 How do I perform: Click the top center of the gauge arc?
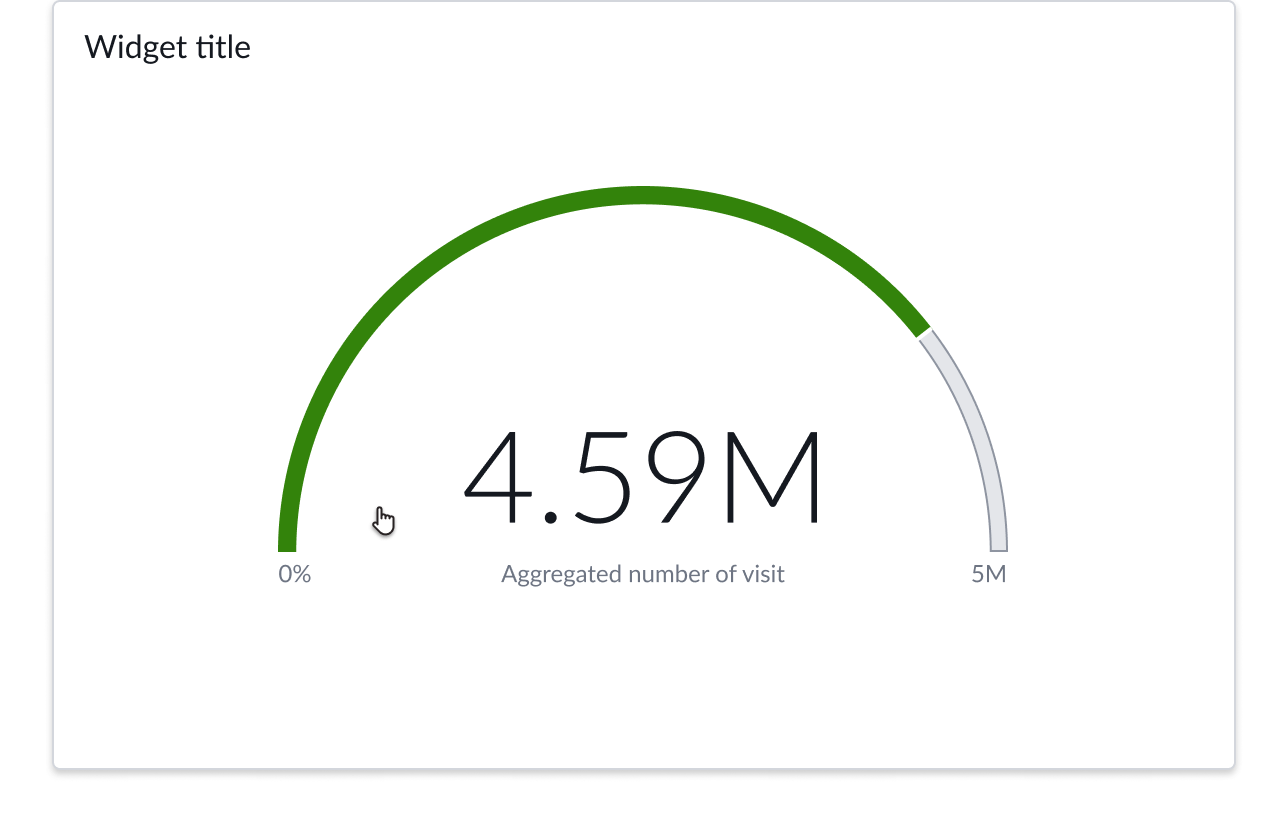tap(643, 196)
